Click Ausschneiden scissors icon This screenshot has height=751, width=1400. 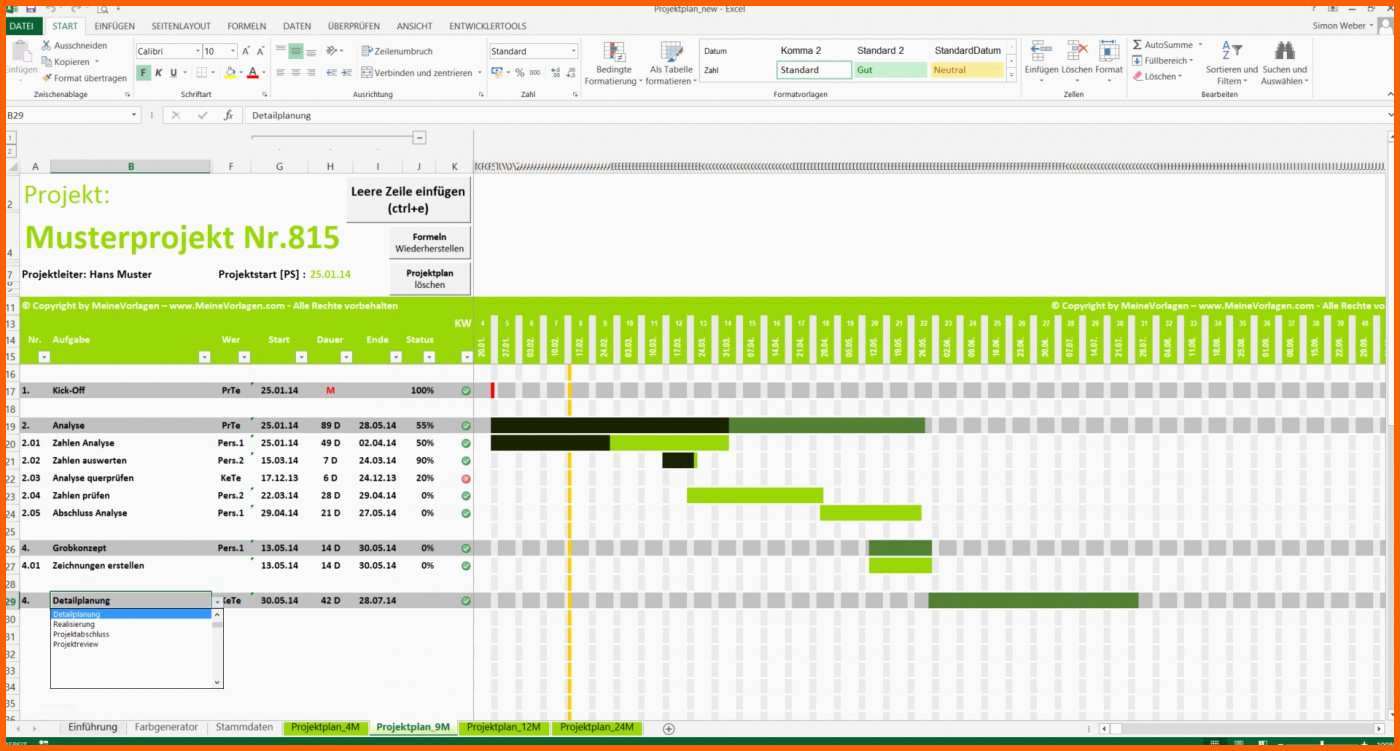click(x=47, y=45)
